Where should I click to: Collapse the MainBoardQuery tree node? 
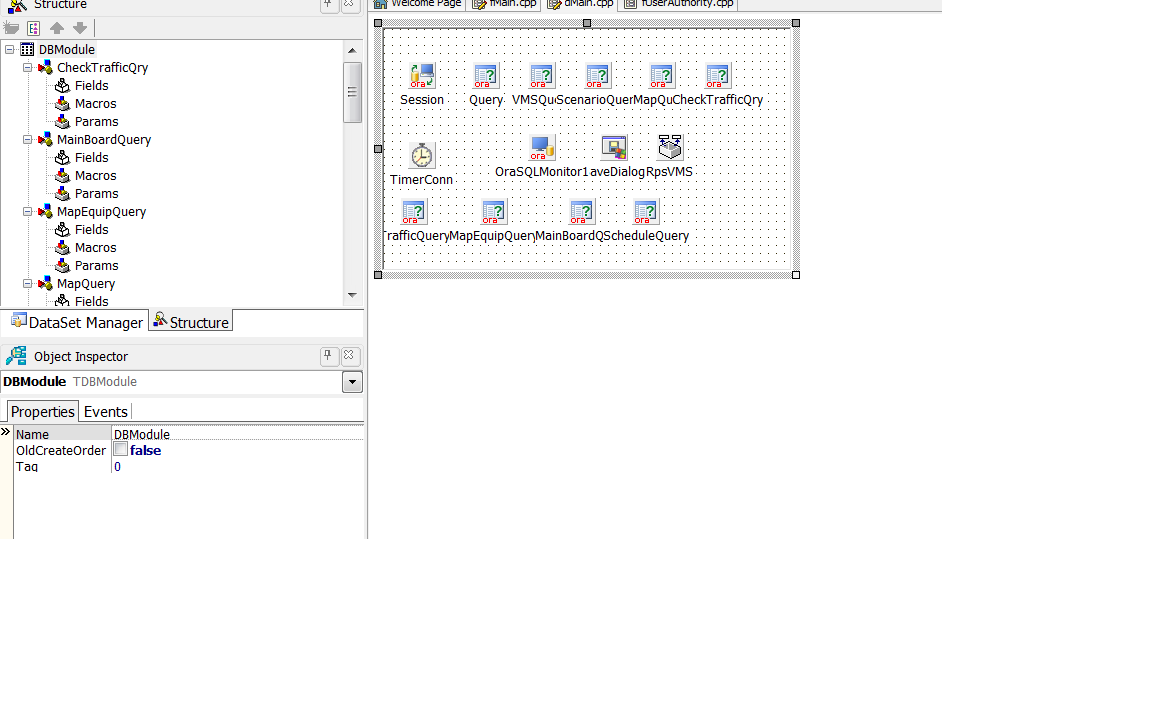tap(28, 140)
